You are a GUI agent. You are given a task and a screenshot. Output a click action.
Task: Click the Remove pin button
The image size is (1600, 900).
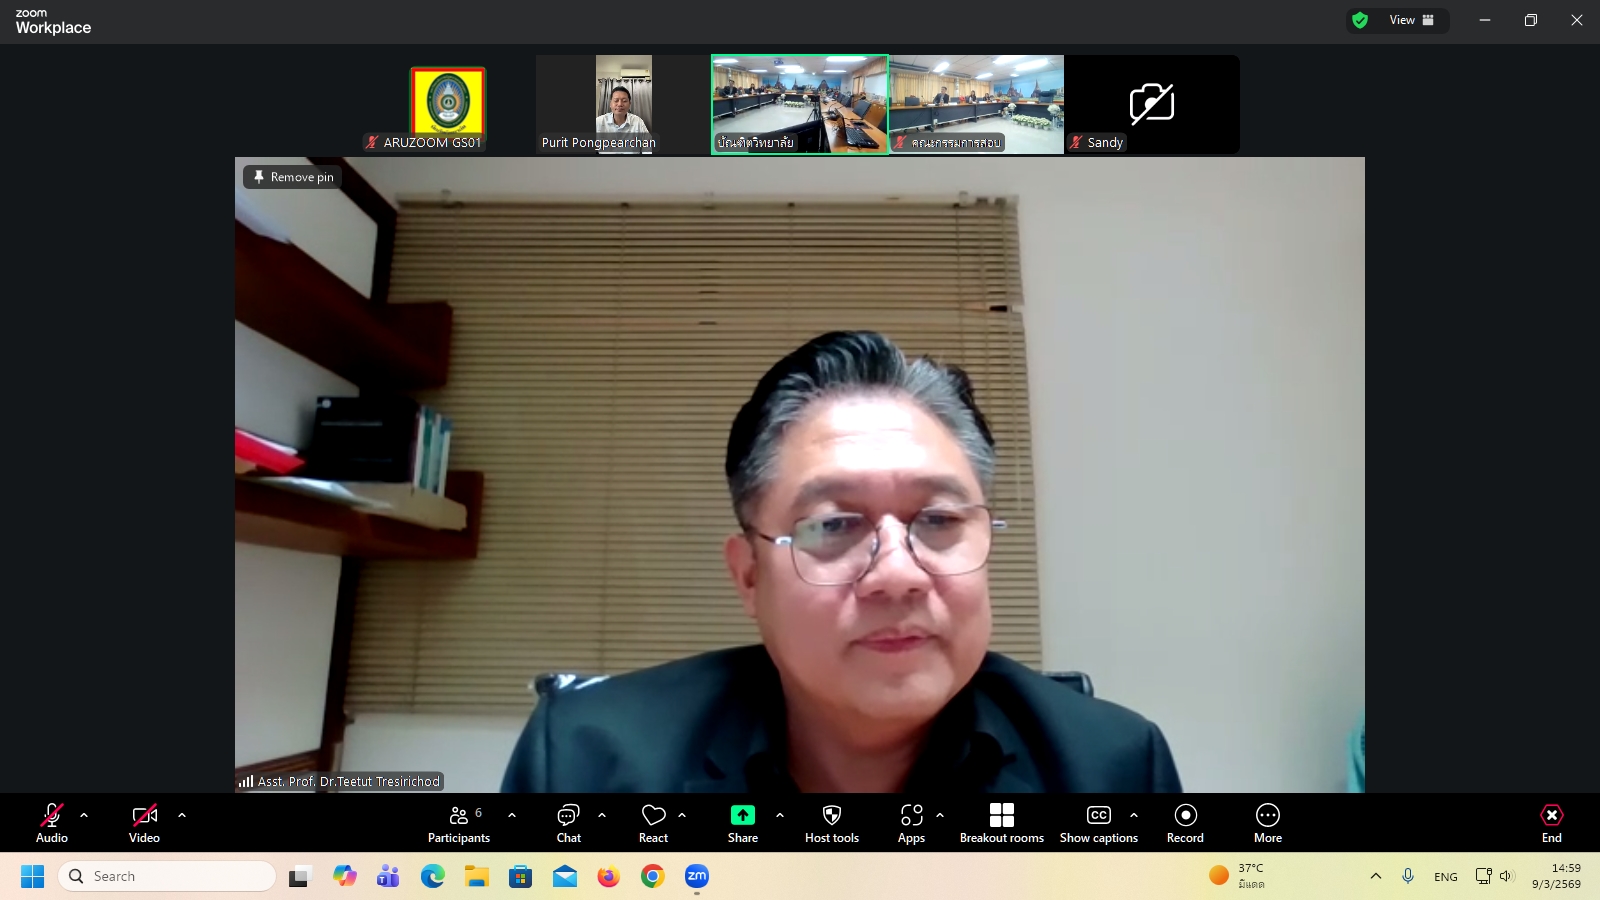click(293, 177)
